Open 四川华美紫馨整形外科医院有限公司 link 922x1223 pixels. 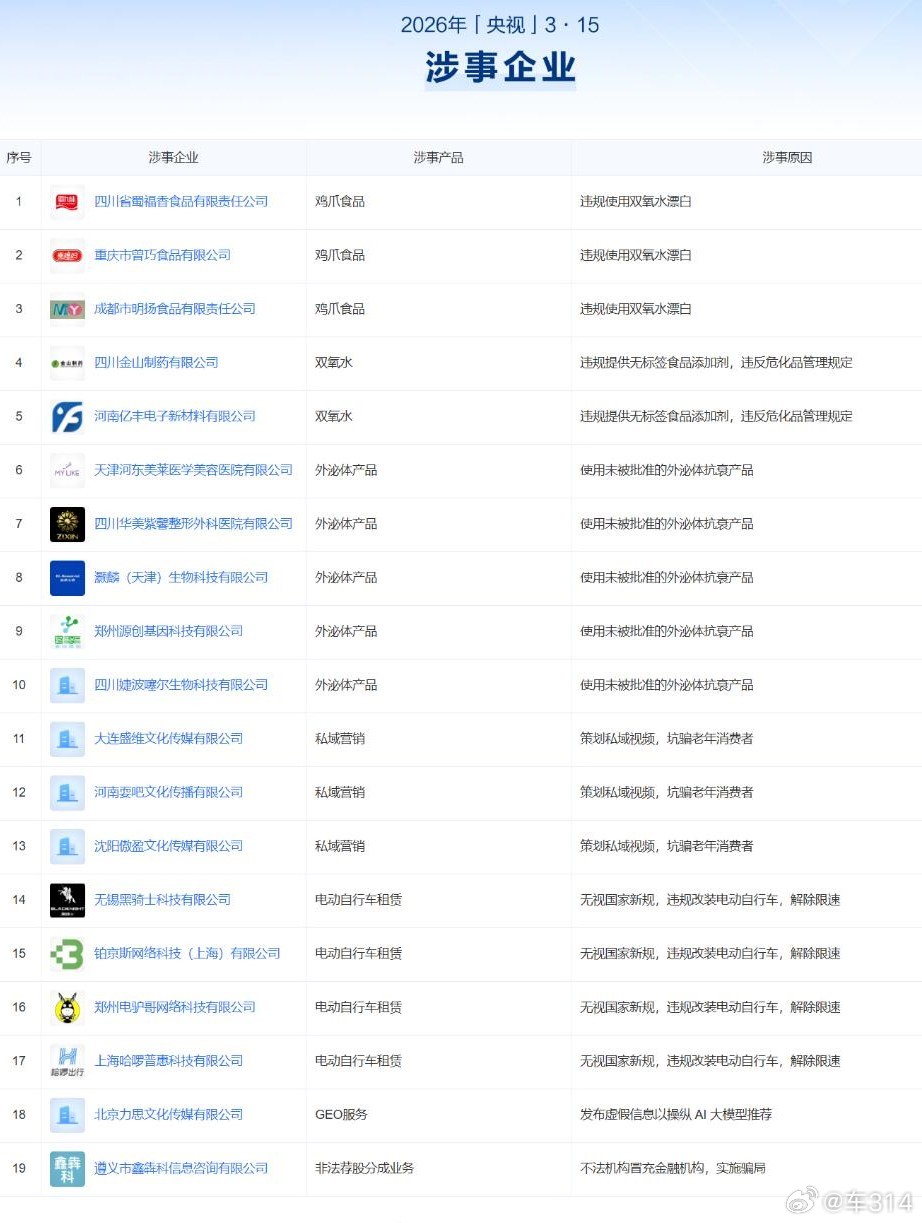[x=193, y=524]
